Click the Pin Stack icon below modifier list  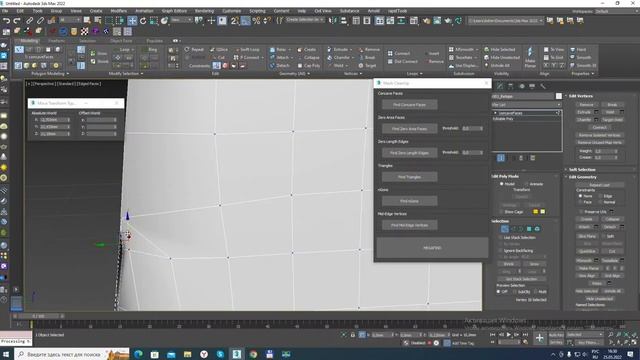coord(501,158)
